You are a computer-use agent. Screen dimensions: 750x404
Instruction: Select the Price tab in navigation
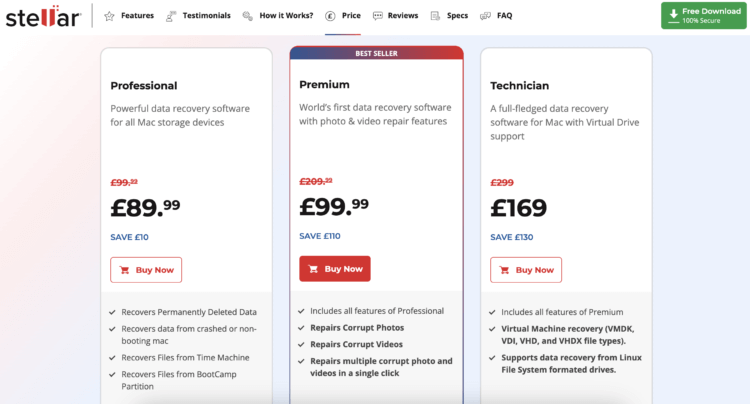coord(351,16)
